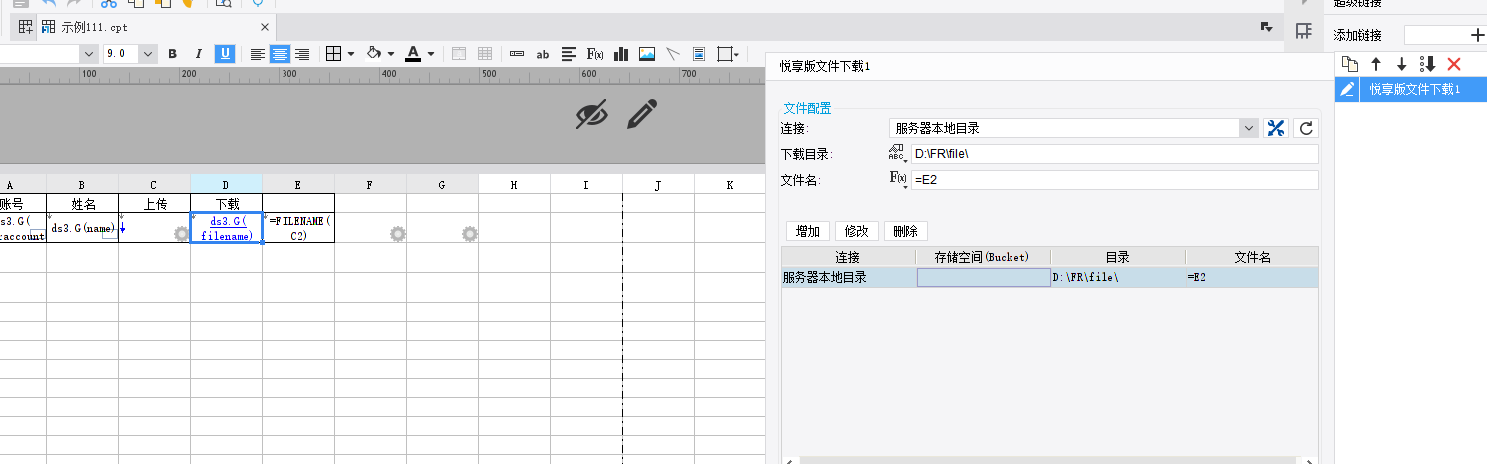Apply font color A
Screen dimensions: 1487x464
click(413, 54)
